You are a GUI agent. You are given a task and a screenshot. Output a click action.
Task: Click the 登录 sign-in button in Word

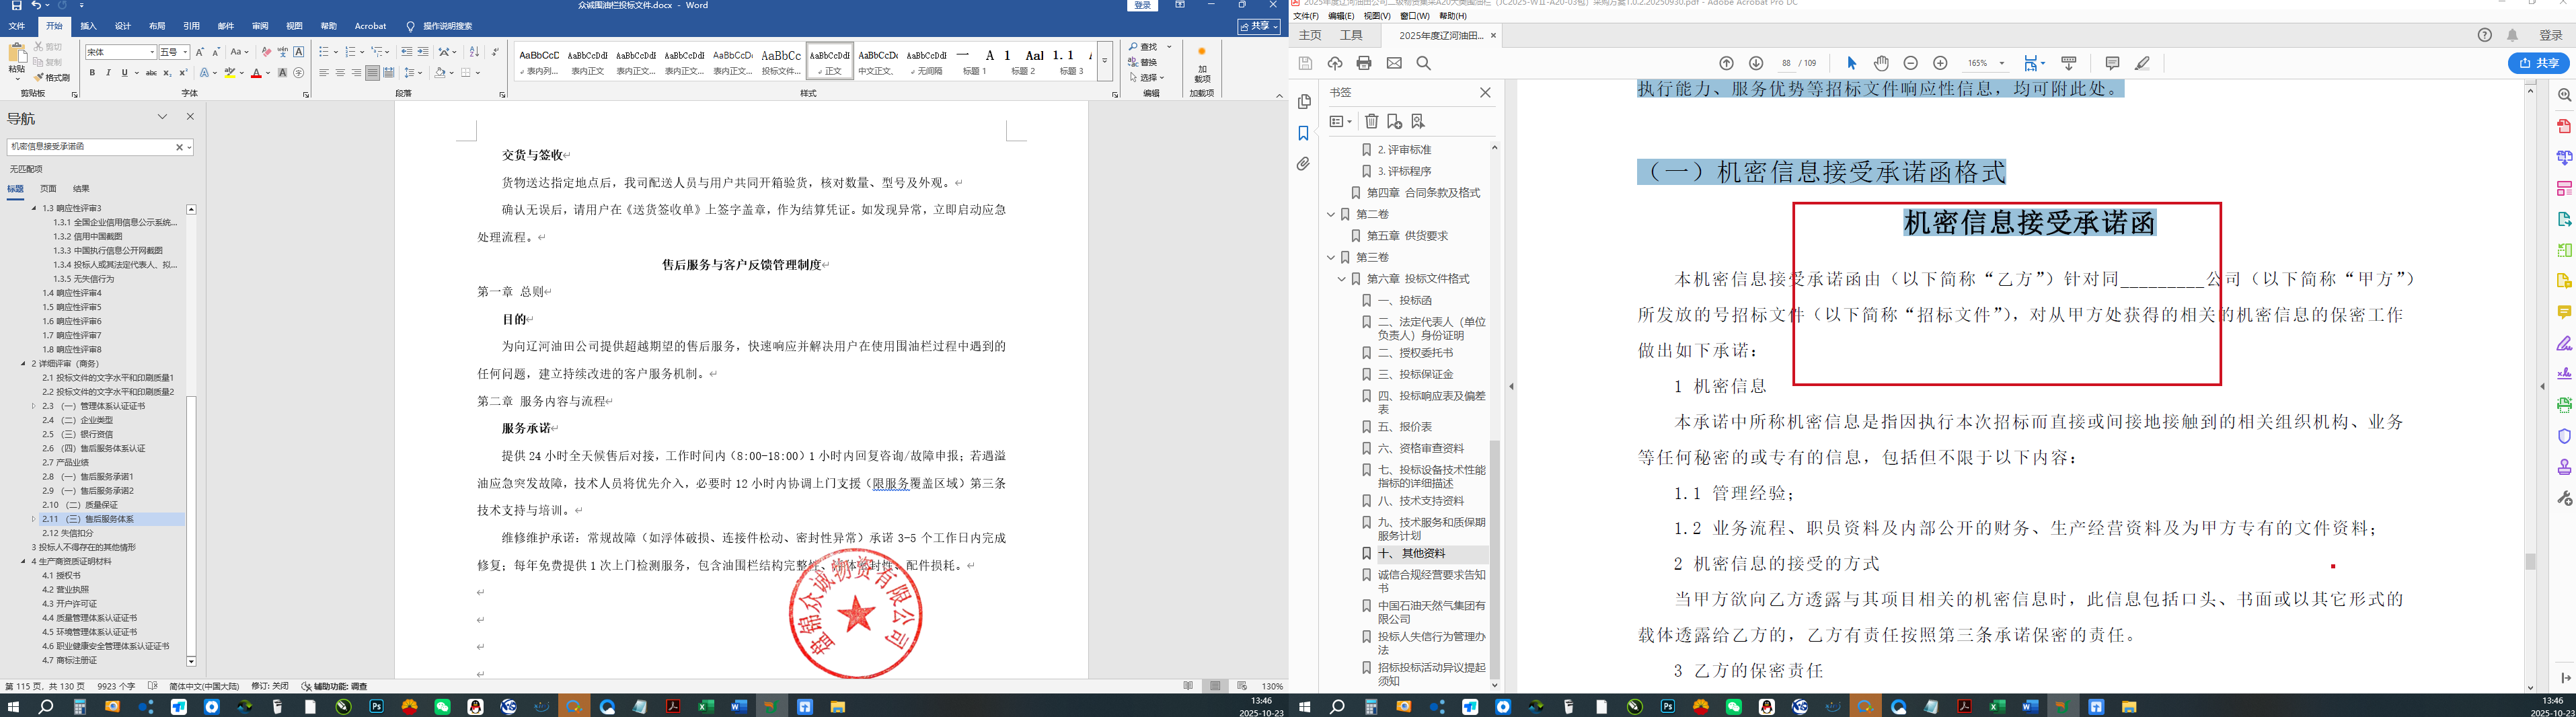[x=1142, y=6]
